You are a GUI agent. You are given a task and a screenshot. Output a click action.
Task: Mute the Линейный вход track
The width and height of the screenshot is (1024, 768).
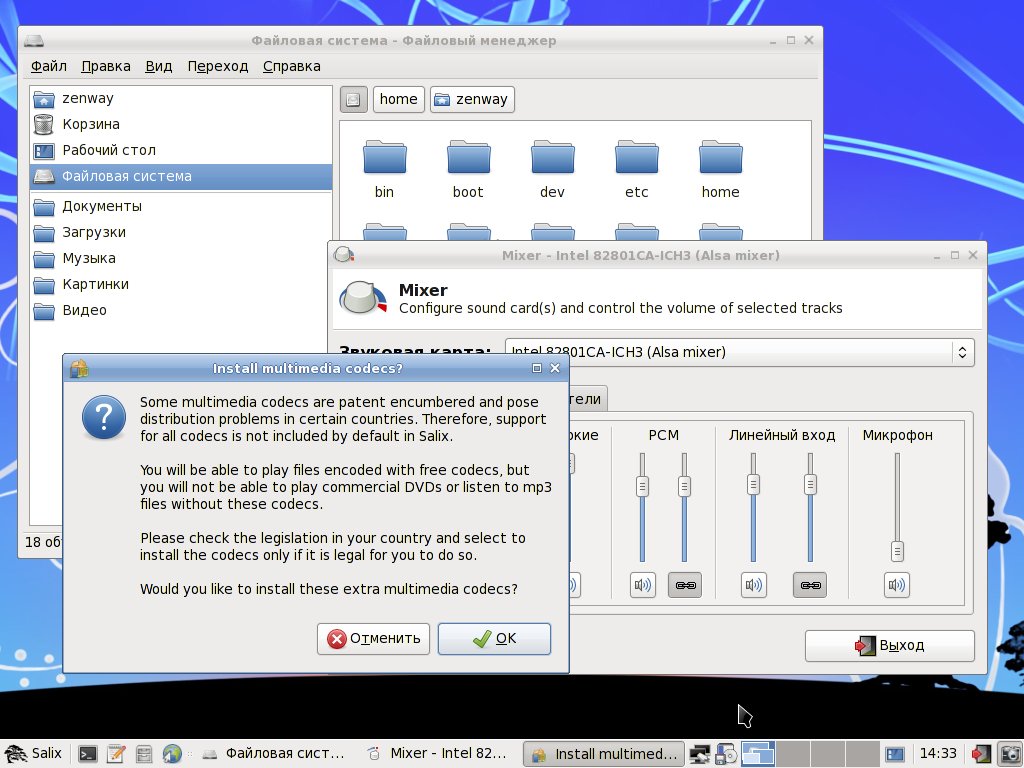[x=753, y=585]
